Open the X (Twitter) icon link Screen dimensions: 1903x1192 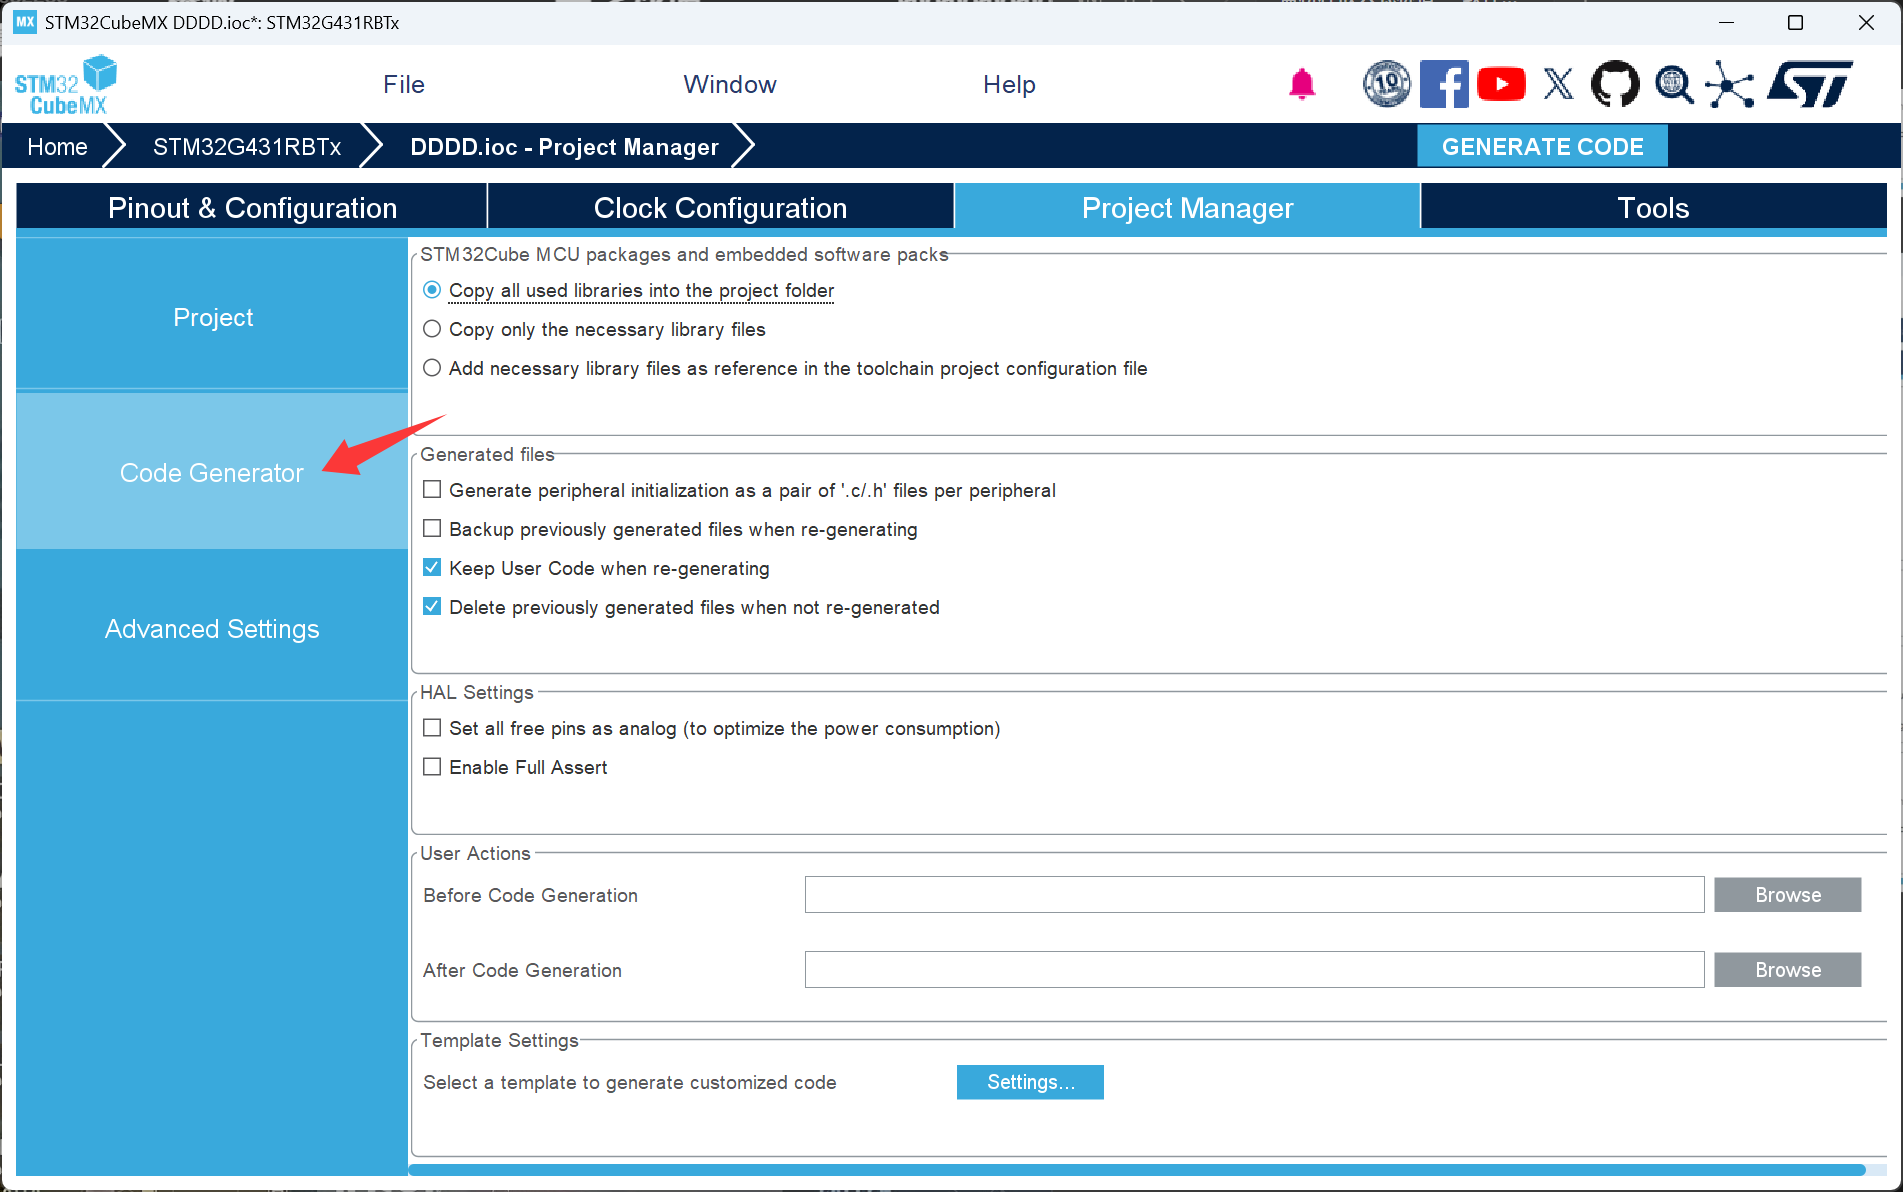click(x=1558, y=84)
